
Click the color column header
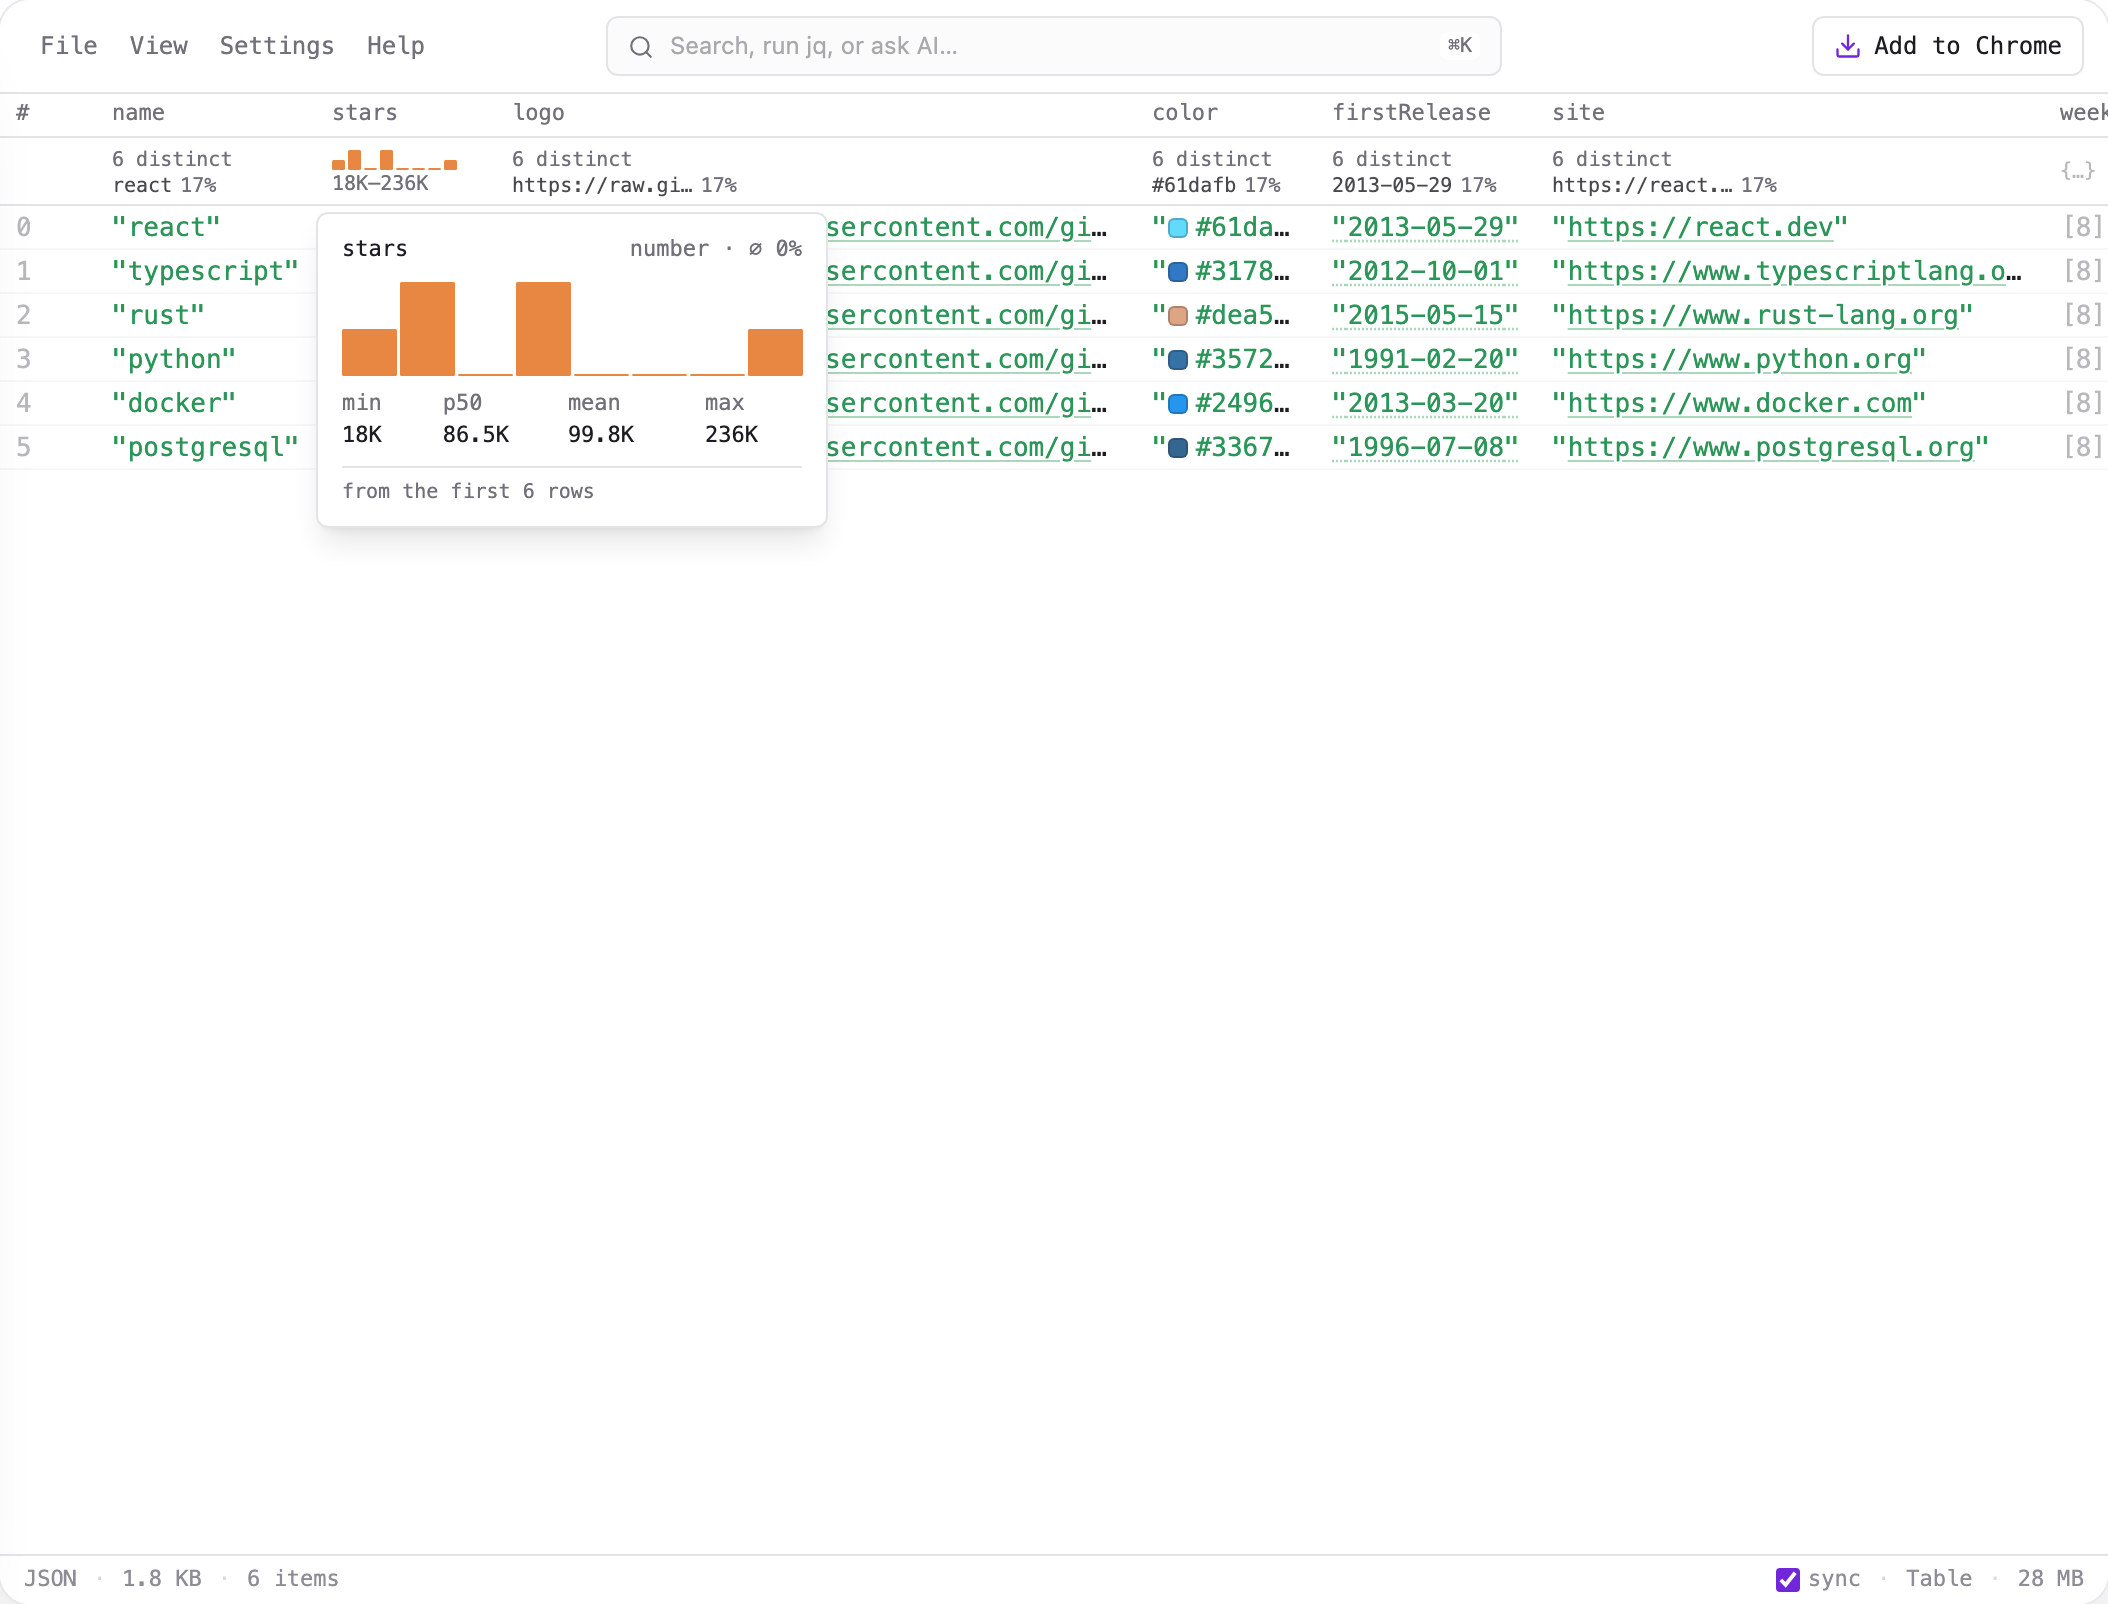(x=1185, y=113)
